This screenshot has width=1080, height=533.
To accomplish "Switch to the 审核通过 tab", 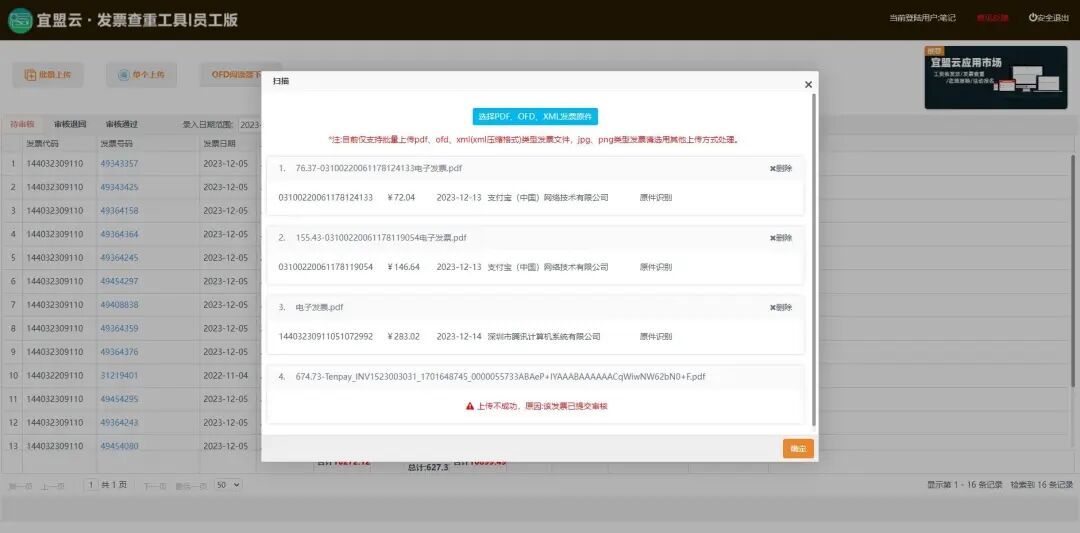I will [x=122, y=125].
